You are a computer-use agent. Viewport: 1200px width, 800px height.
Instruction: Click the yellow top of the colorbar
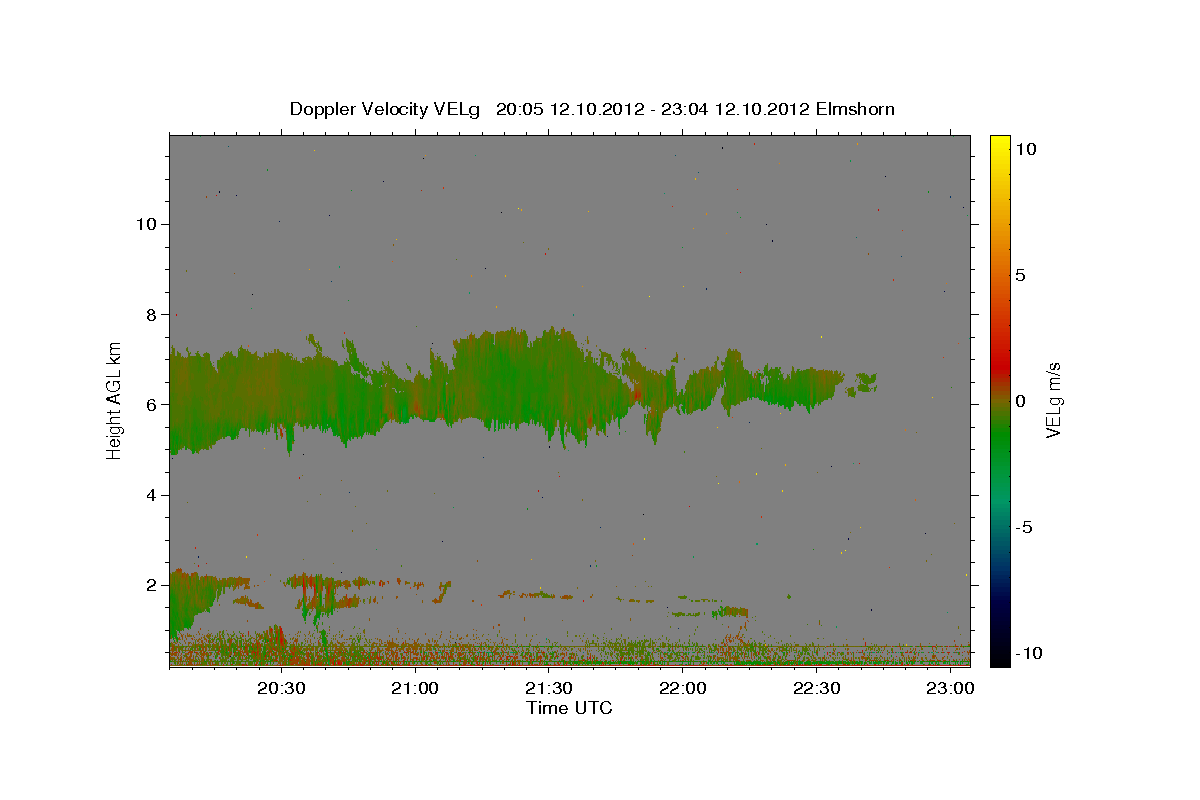(x=999, y=143)
